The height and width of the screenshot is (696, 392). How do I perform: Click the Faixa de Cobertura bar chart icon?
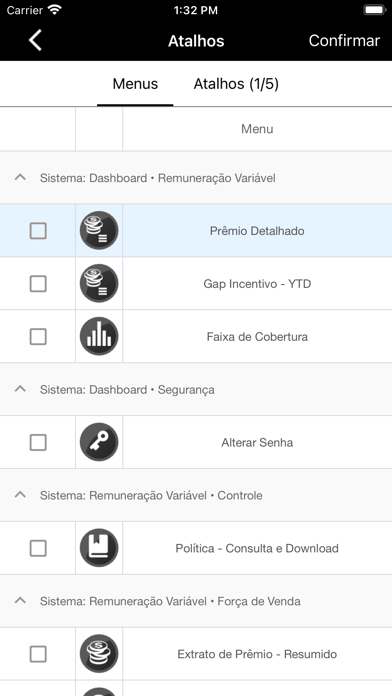99,336
